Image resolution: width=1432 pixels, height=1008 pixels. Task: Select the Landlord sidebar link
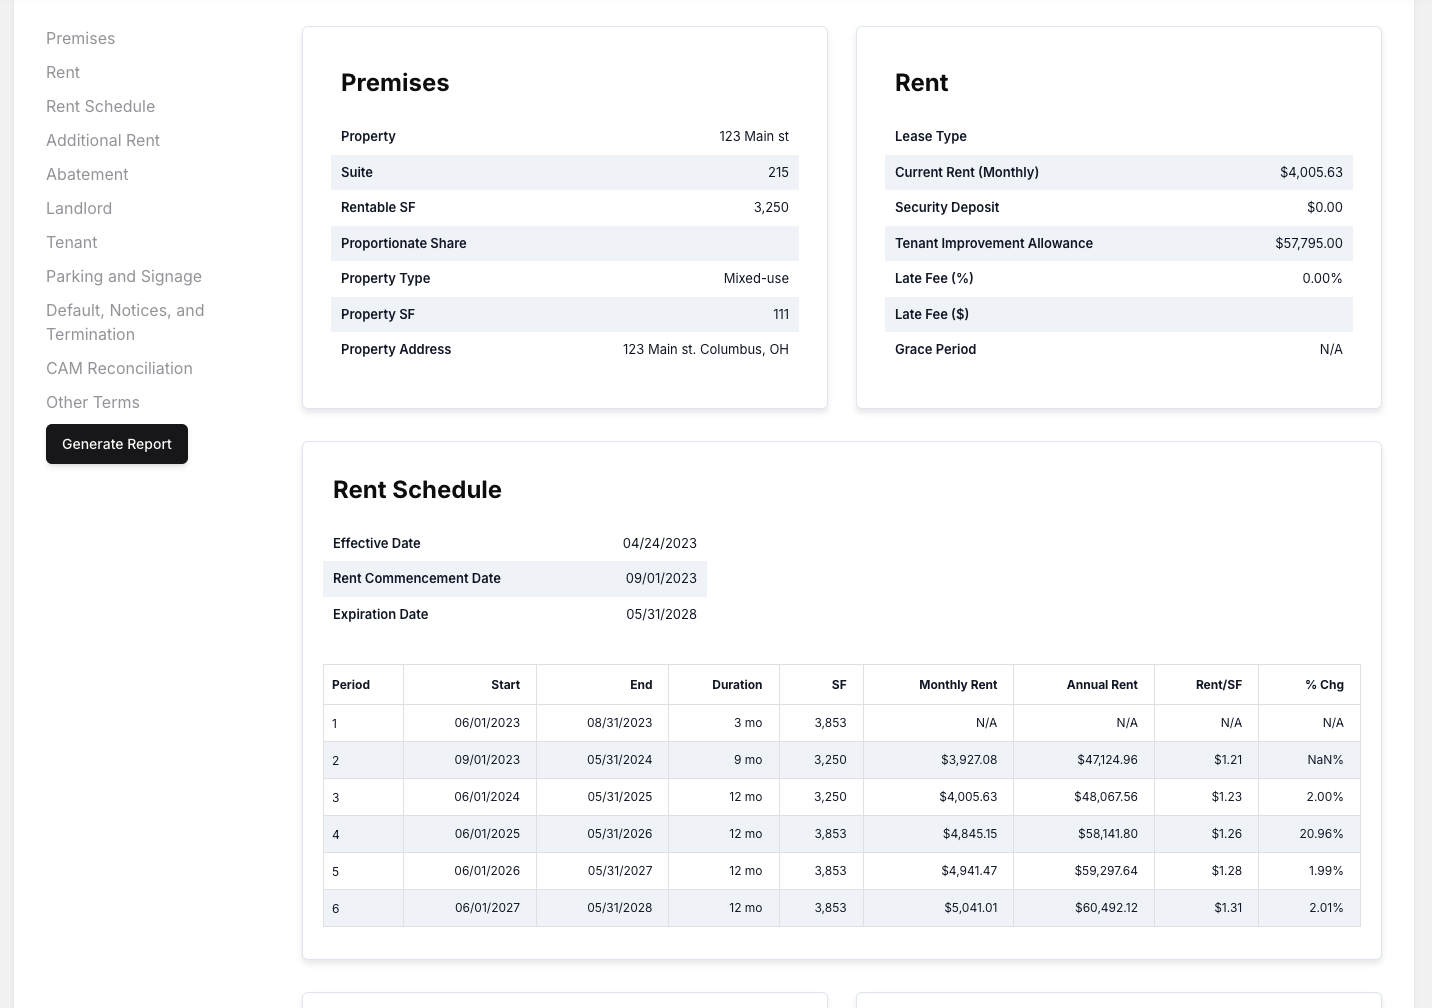pyautogui.click(x=79, y=208)
